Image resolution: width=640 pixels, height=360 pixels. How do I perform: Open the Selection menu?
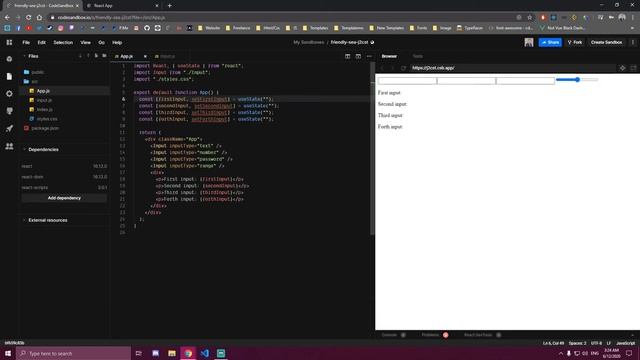[63, 42]
